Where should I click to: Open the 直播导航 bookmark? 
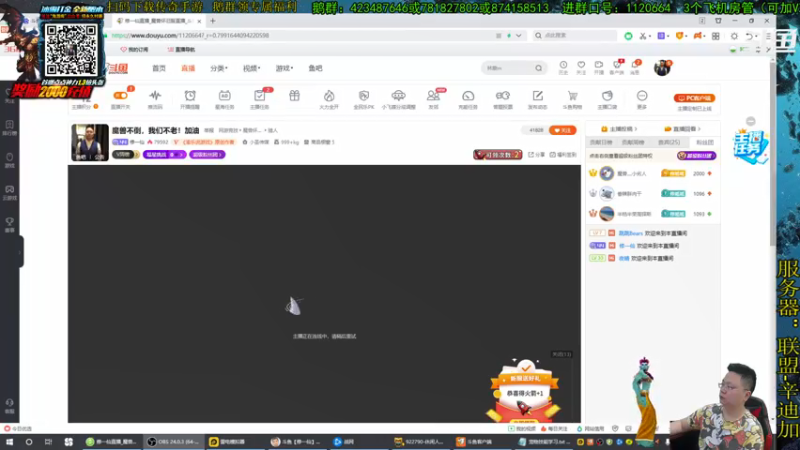pyautogui.click(x=182, y=49)
